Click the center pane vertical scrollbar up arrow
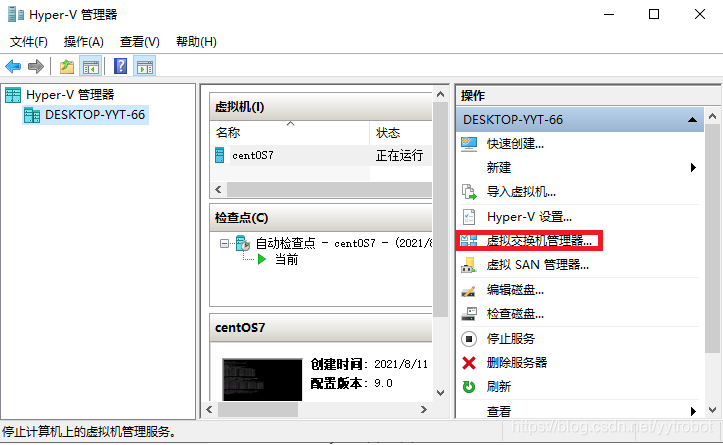The height and width of the screenshot is (445, 723). pyautogui.click(x=440, y=95)
